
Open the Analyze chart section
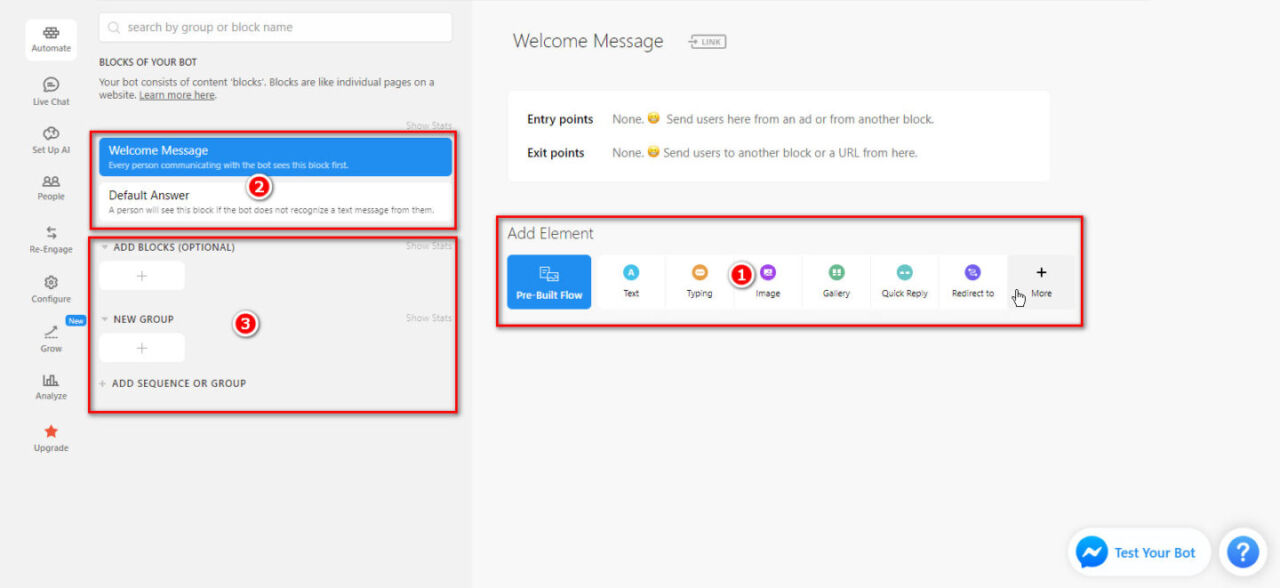point(51,387)
